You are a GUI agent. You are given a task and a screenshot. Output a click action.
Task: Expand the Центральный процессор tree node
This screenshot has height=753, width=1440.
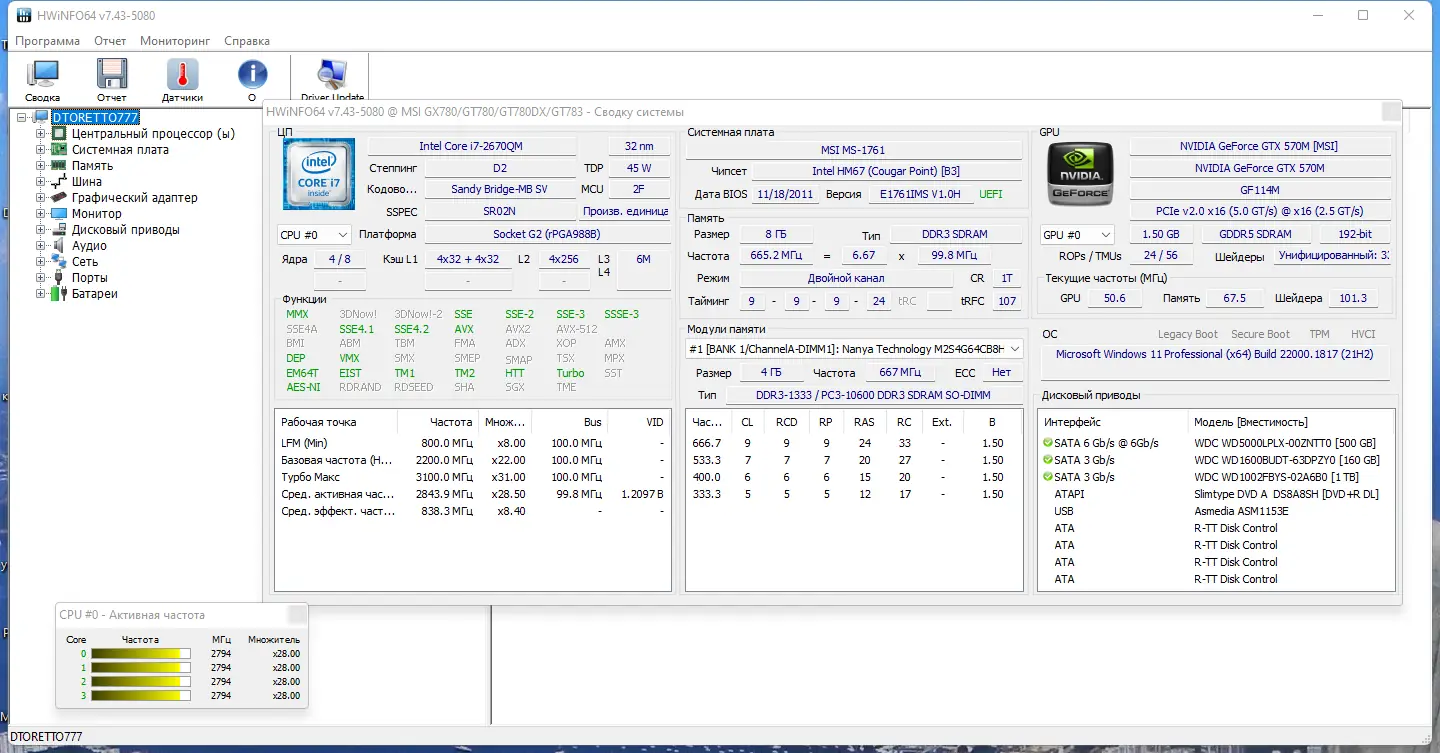click(41, 134)
